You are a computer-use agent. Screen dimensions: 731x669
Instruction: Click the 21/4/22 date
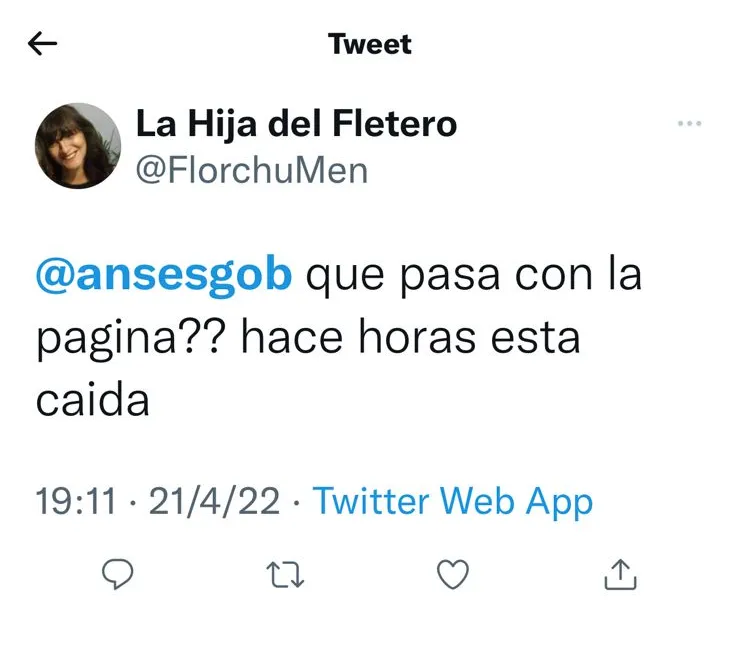214,502
